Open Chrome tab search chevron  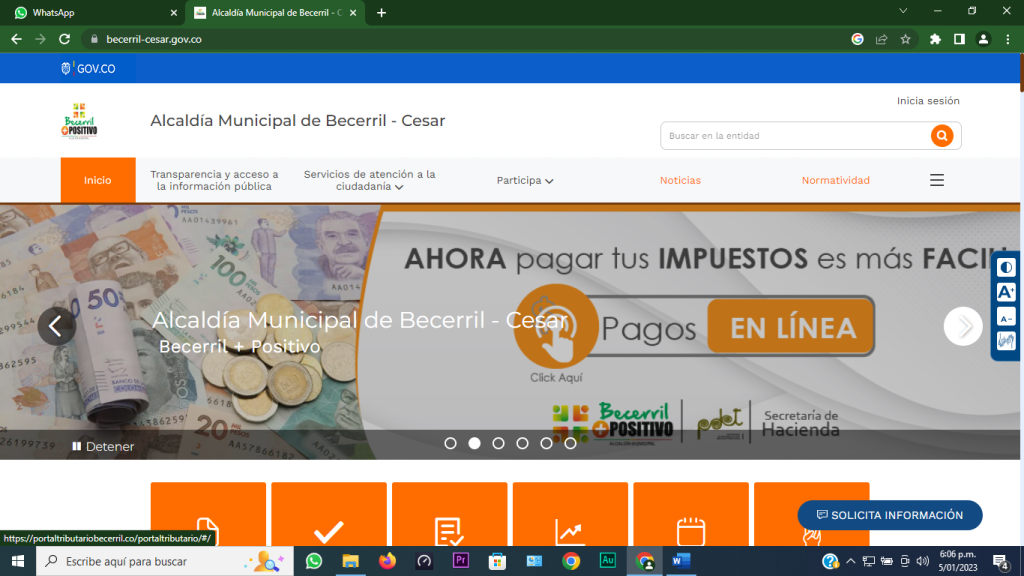point(903,12)
